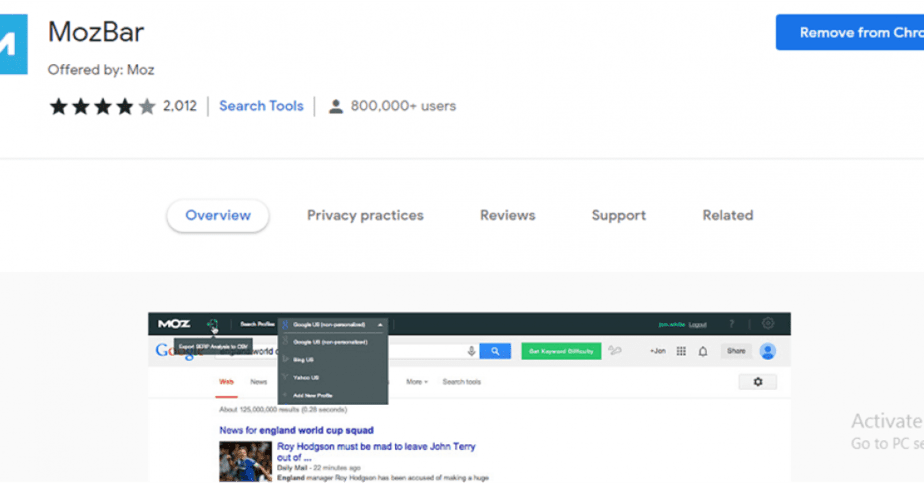Select the Overview tab

pos(218,215)
